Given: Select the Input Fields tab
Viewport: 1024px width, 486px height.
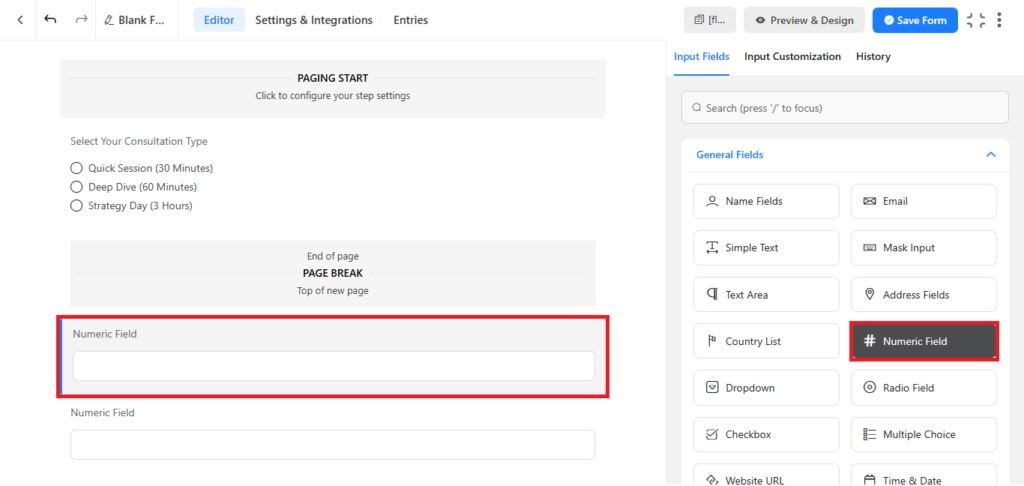Looking at the screenshot, I should tap(701, 57).
